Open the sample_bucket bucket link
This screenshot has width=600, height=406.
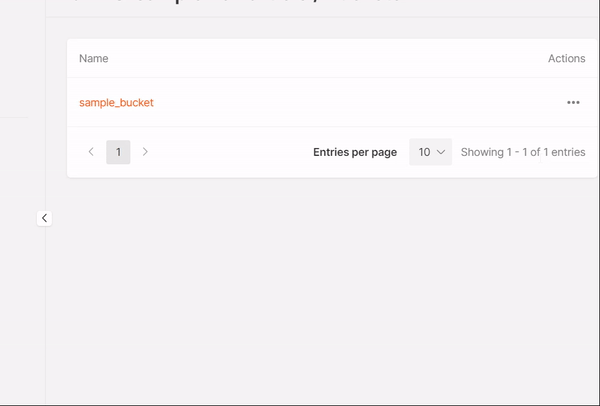116,102
